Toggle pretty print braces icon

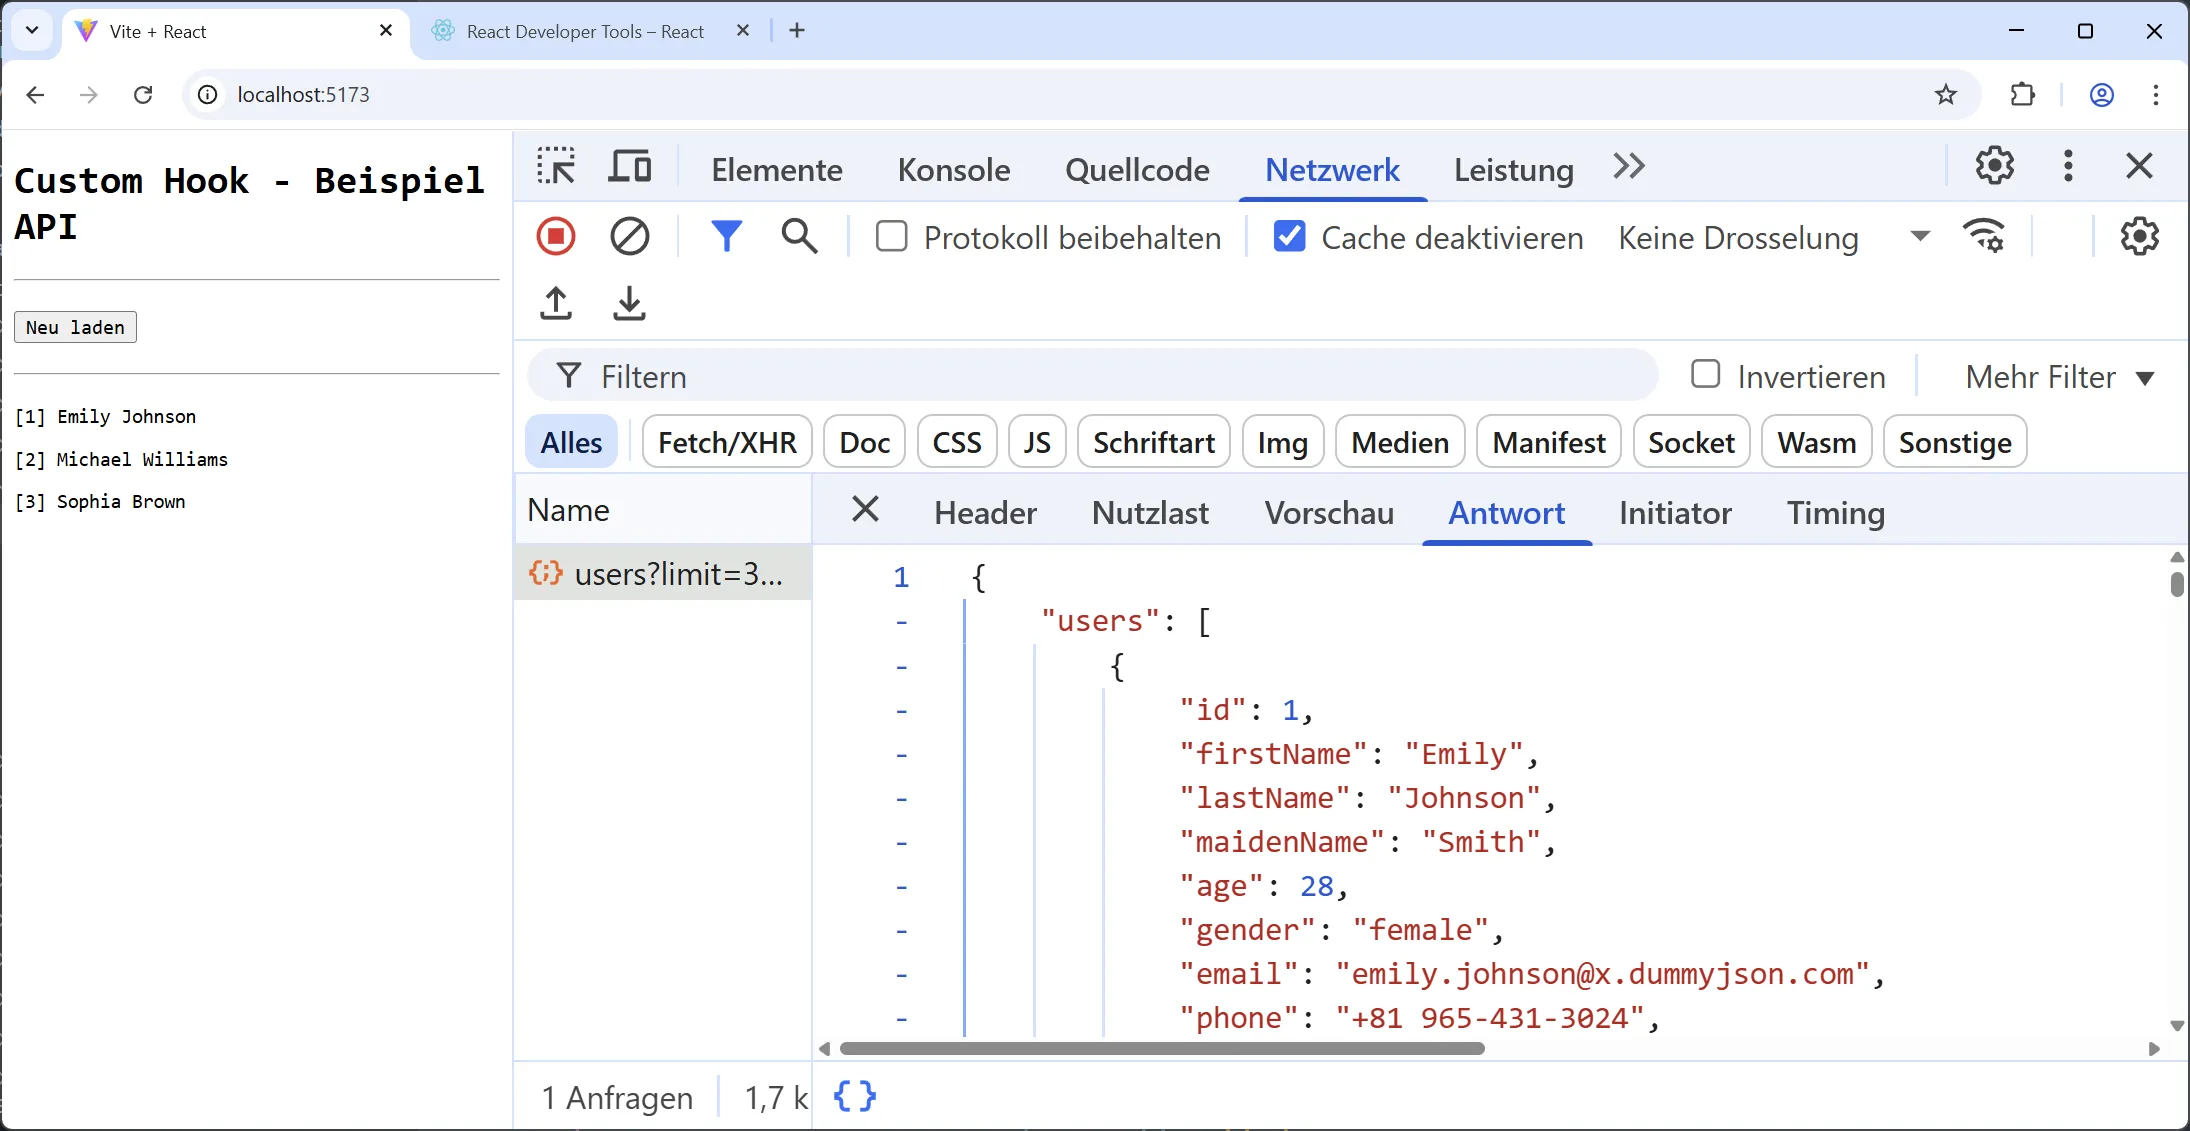855,1096
